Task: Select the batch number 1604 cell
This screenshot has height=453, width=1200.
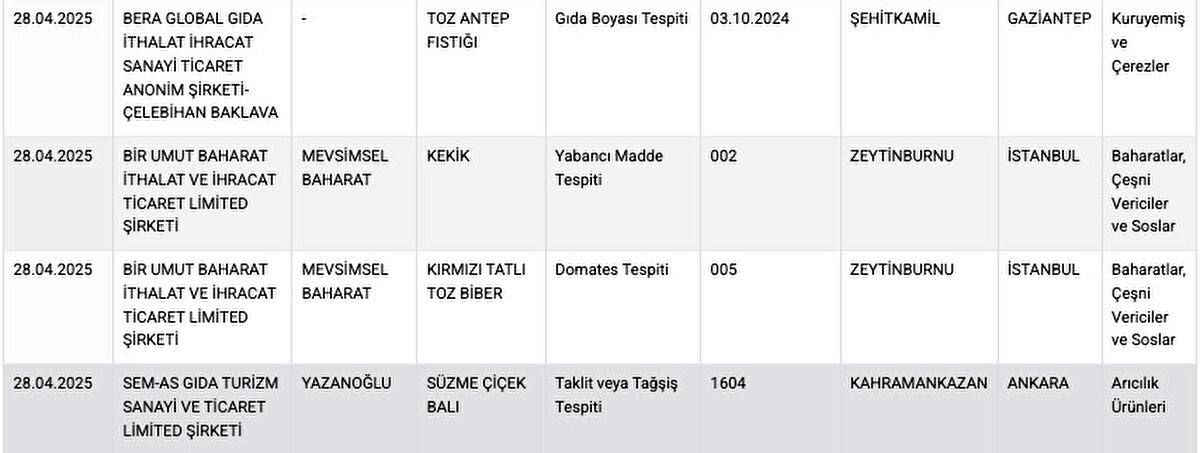Action: (x=728, y=383)
